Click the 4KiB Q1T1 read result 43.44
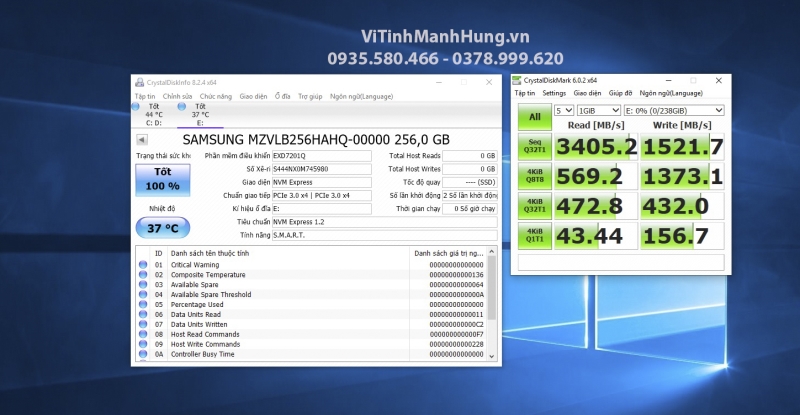Image resolution: width=800 pixels, height=415 pixels. pyautogui.click(x=596, y=235)
